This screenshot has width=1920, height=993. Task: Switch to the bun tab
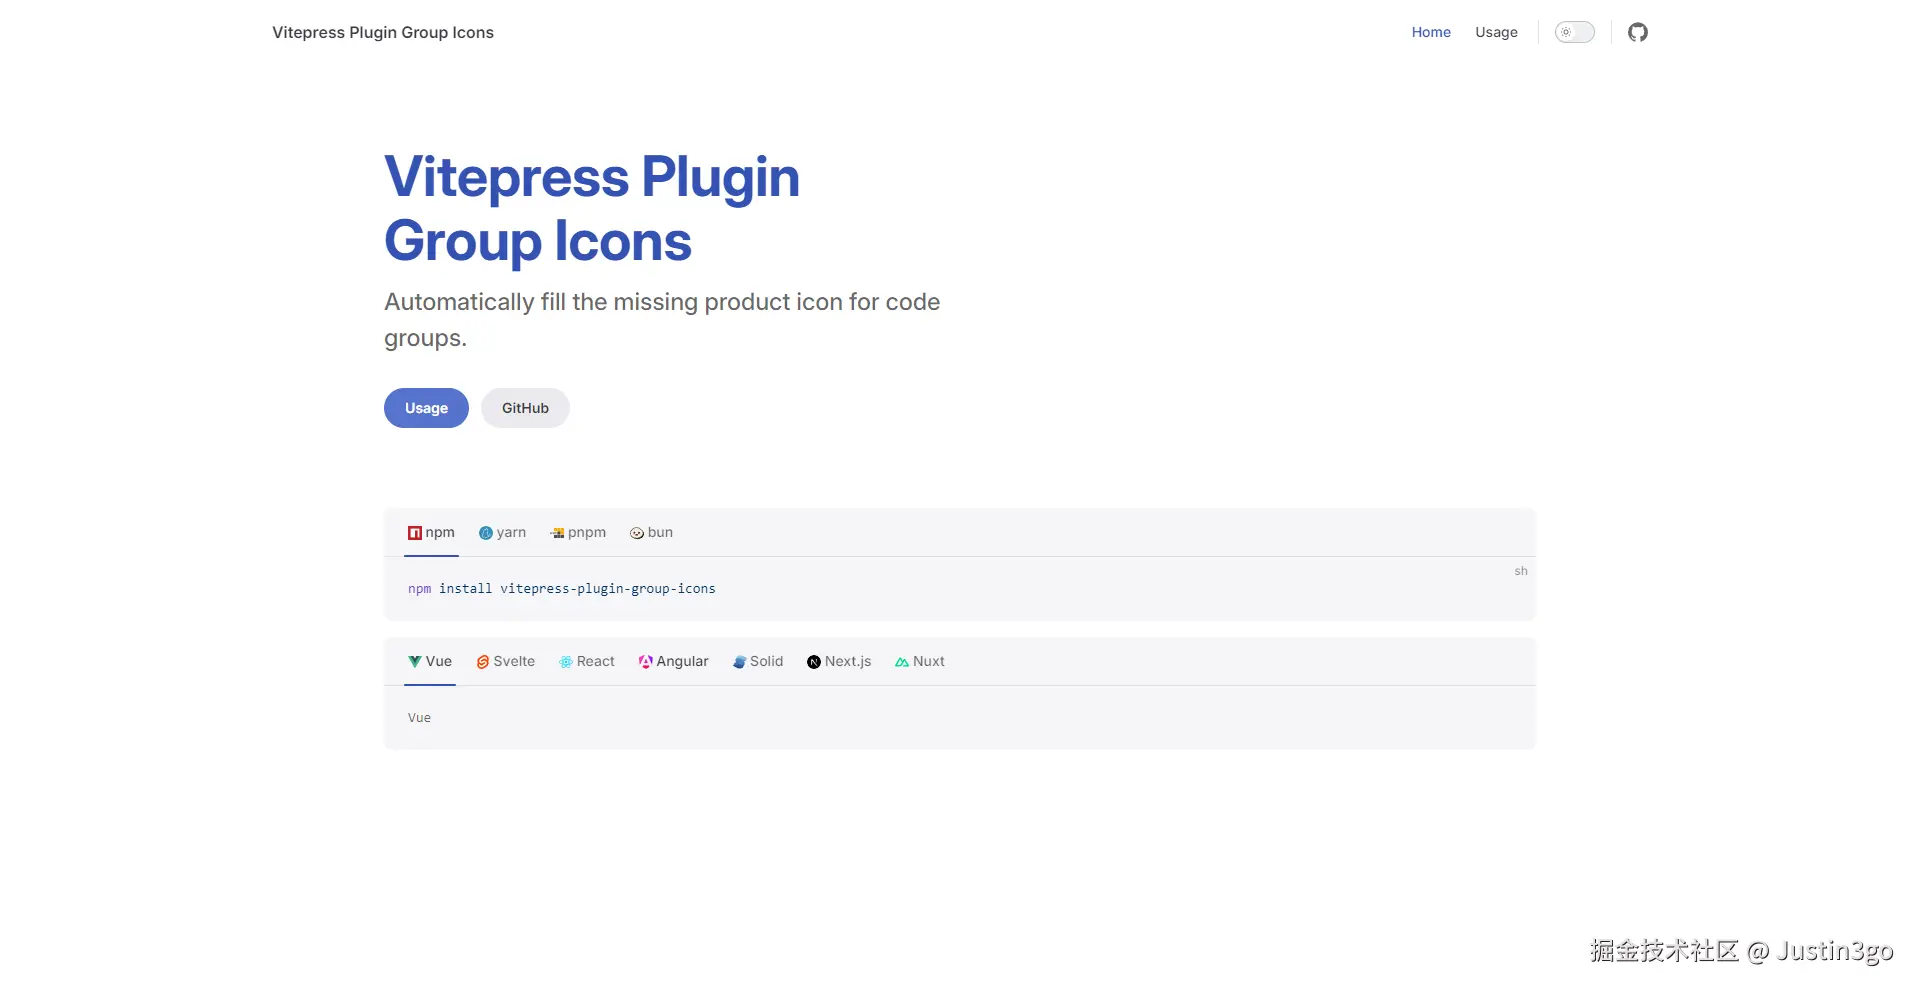(x=651, y=533)
